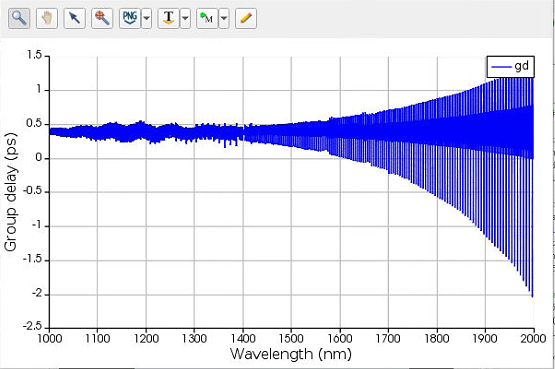Select the yellow pencil edit tool

tap(246, 18)
